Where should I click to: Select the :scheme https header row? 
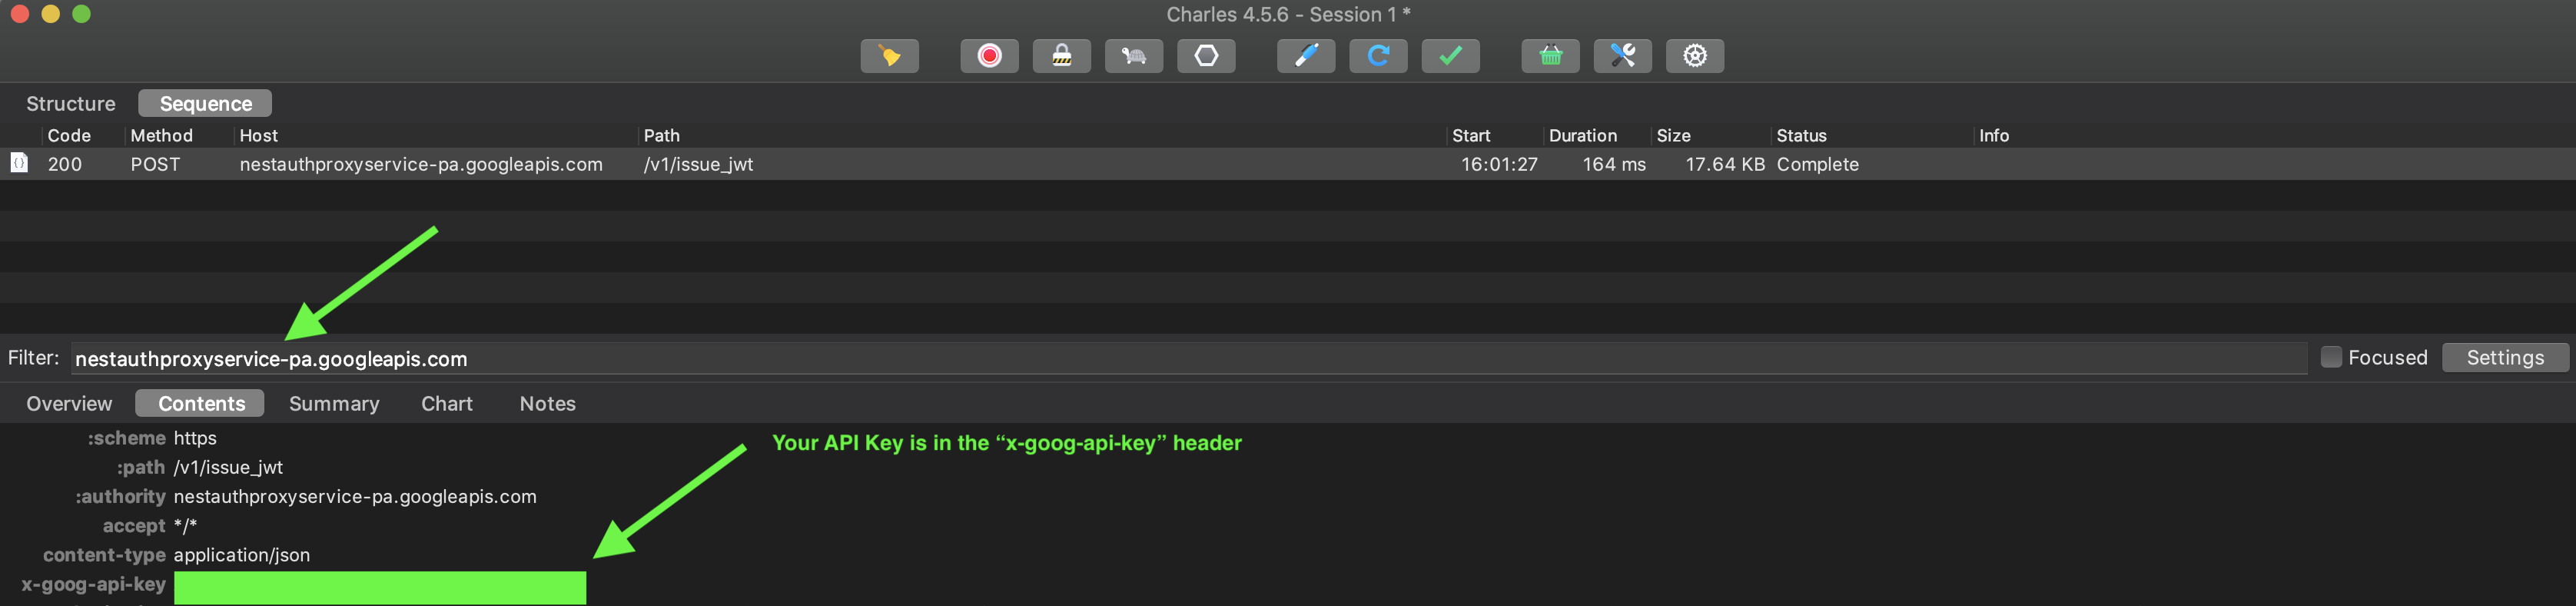click(x=151, y=438)
